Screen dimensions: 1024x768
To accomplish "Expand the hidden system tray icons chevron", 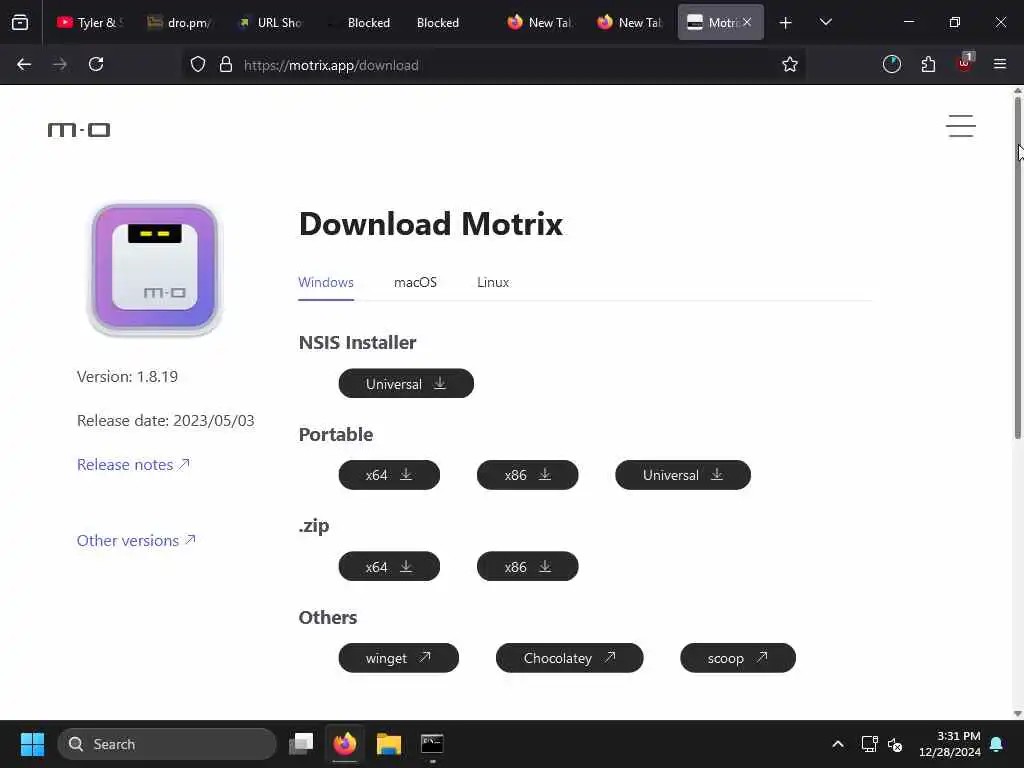I will pos(838,744).
